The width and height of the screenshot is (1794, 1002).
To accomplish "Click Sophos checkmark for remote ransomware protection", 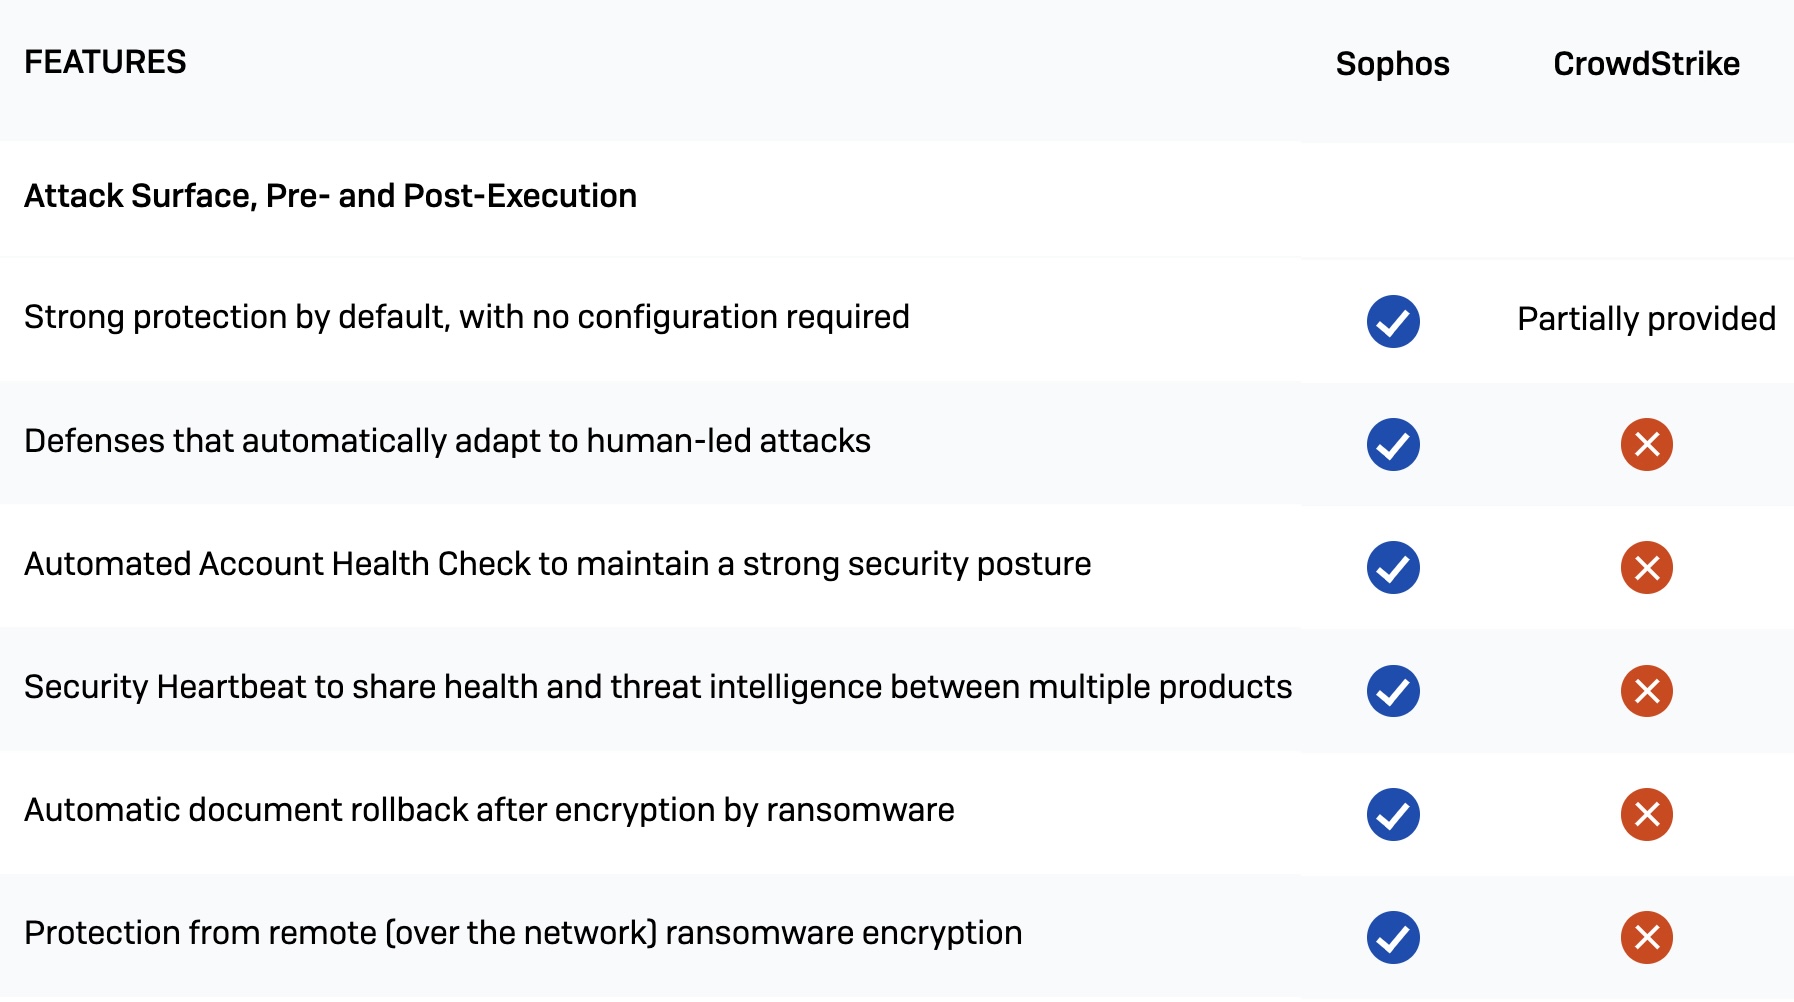I will point(1393,937).
